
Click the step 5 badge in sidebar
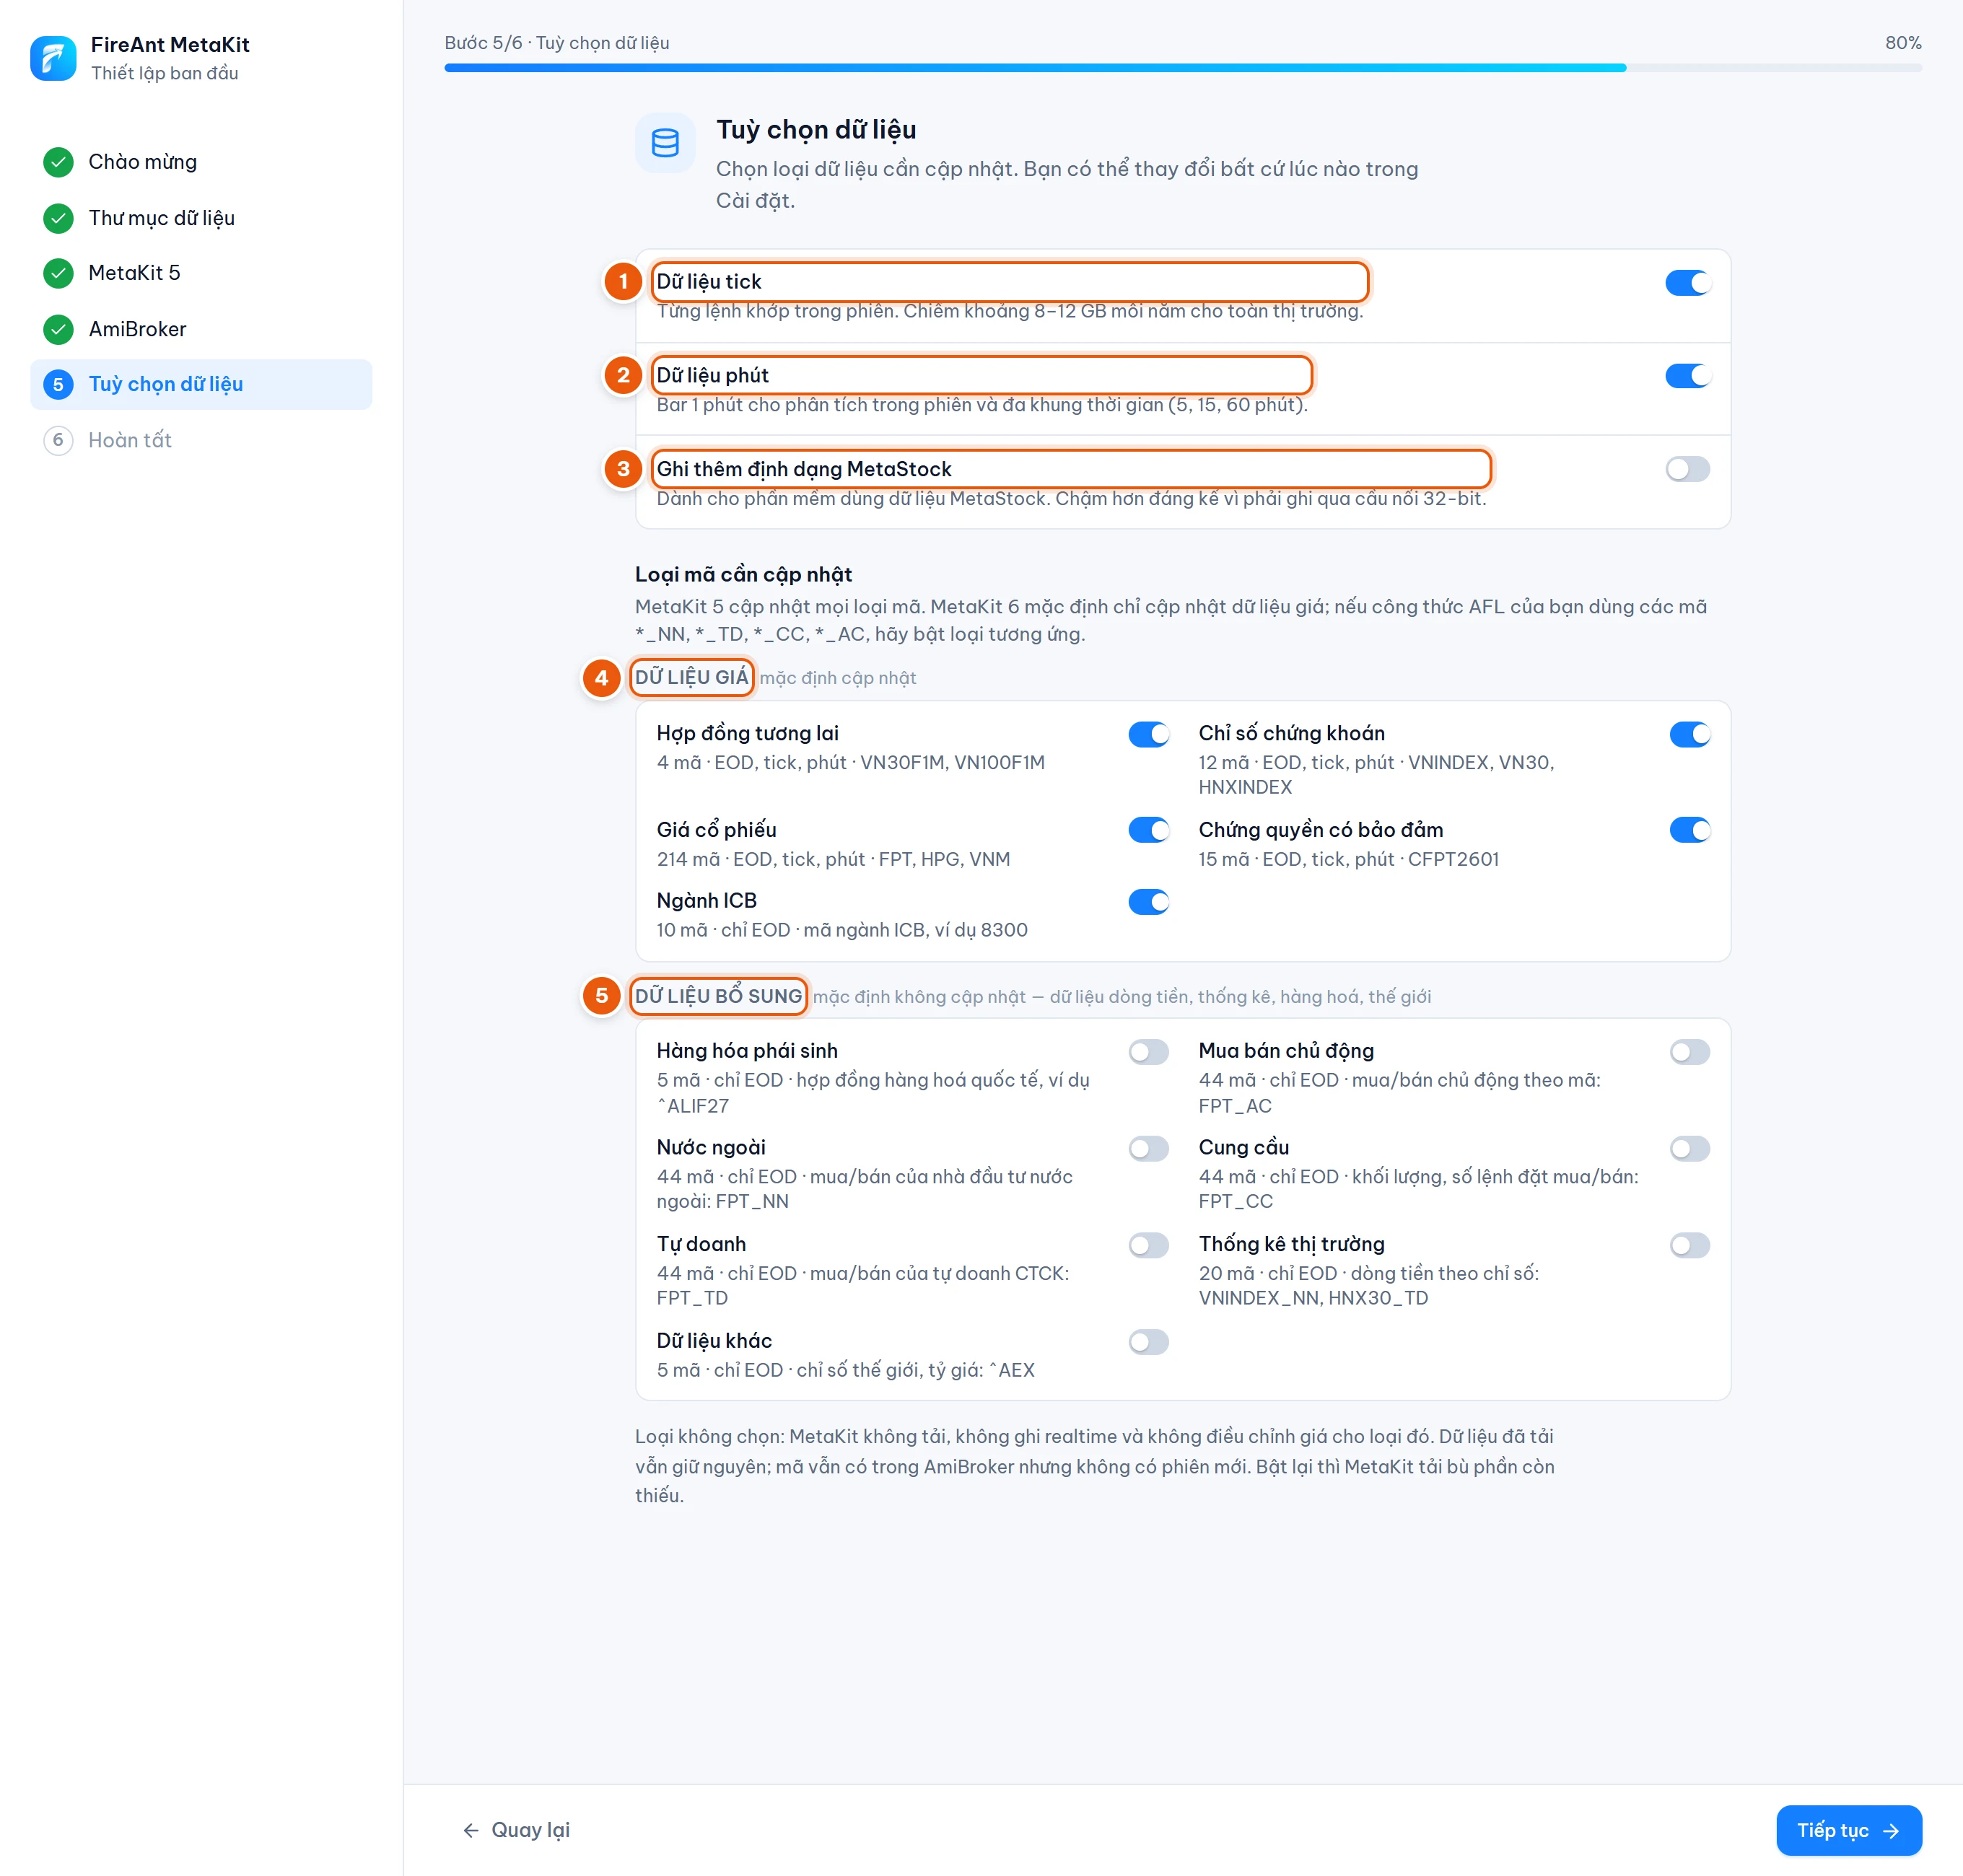(58, 385)
